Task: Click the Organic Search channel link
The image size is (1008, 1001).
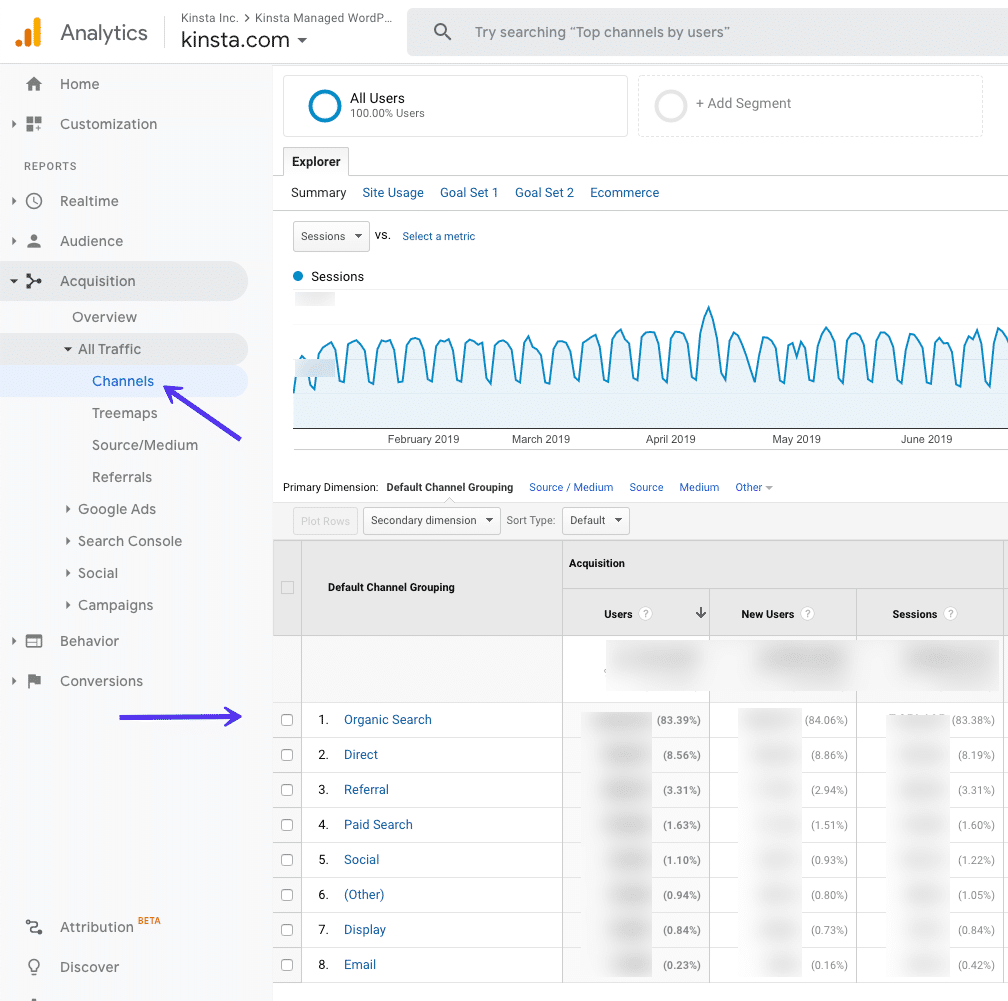Action: (387, 719)
